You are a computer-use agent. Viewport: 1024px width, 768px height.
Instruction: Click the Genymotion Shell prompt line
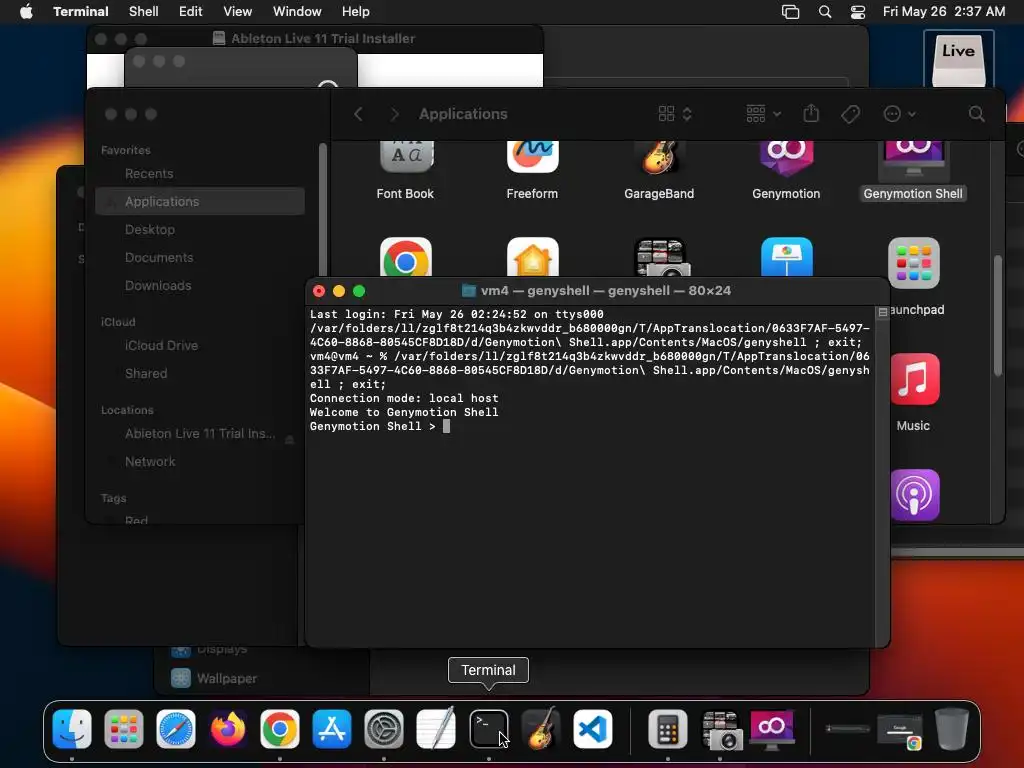[x=380, y=426]
